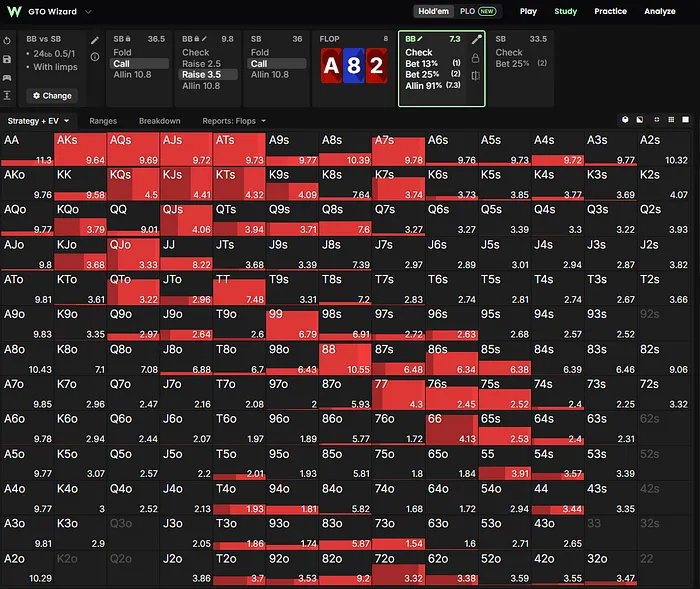Select Allin 91% in active BB panel
This screenshot has width=700, height=589.
click(433, 85)
